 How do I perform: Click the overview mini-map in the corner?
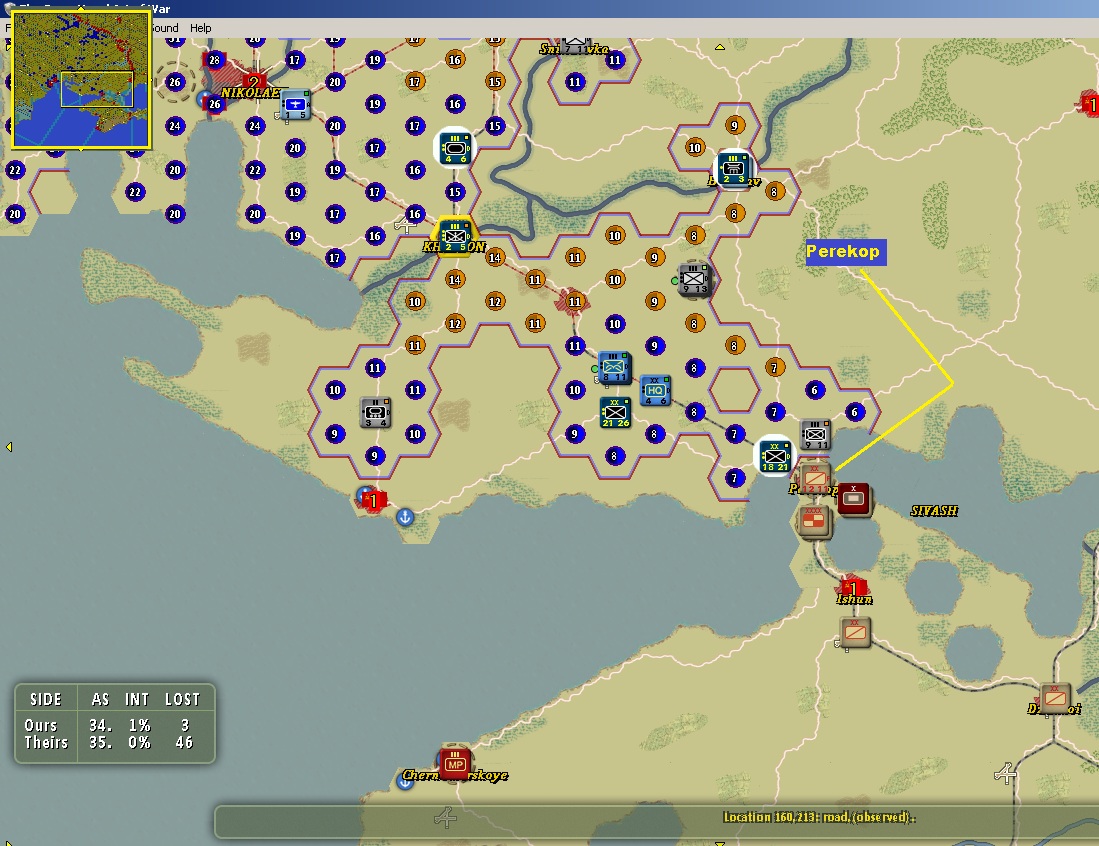coord(81,79)
